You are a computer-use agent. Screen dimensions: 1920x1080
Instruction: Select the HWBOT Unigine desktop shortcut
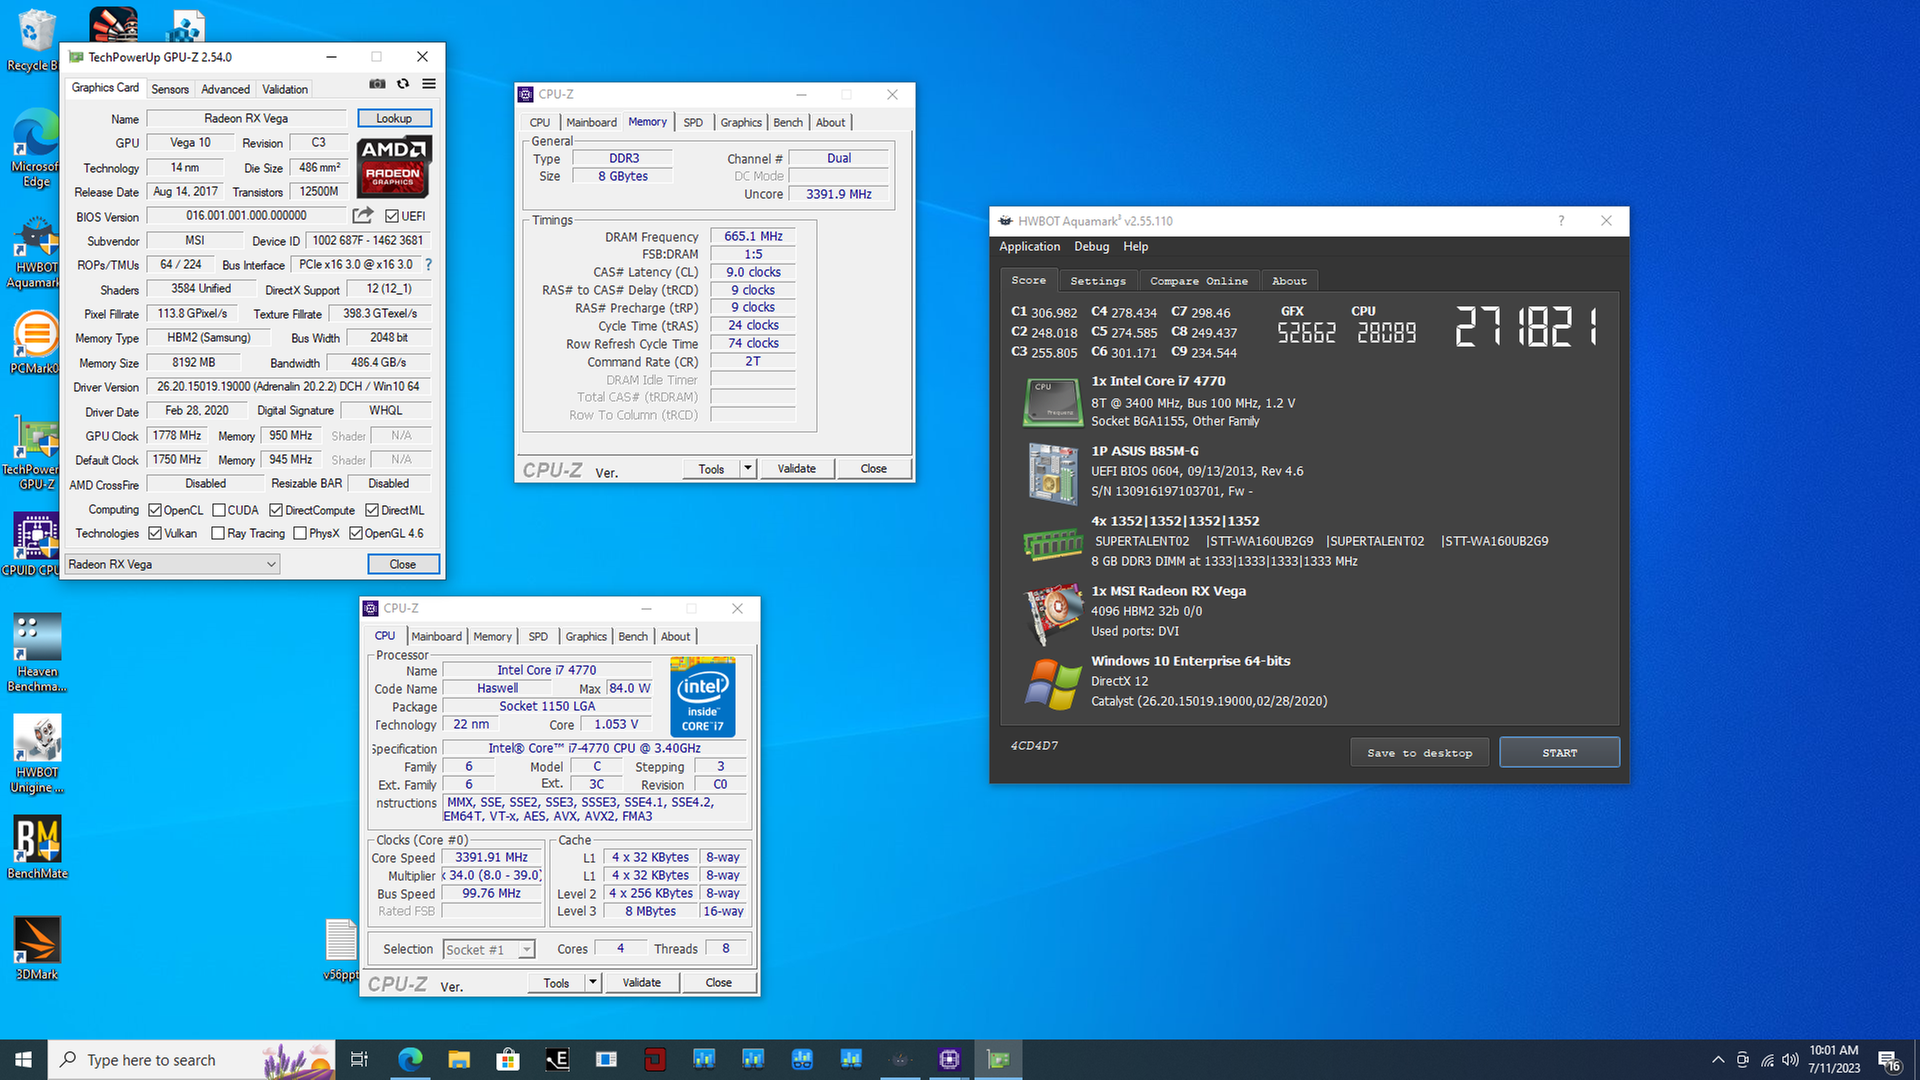pos(37,754)
